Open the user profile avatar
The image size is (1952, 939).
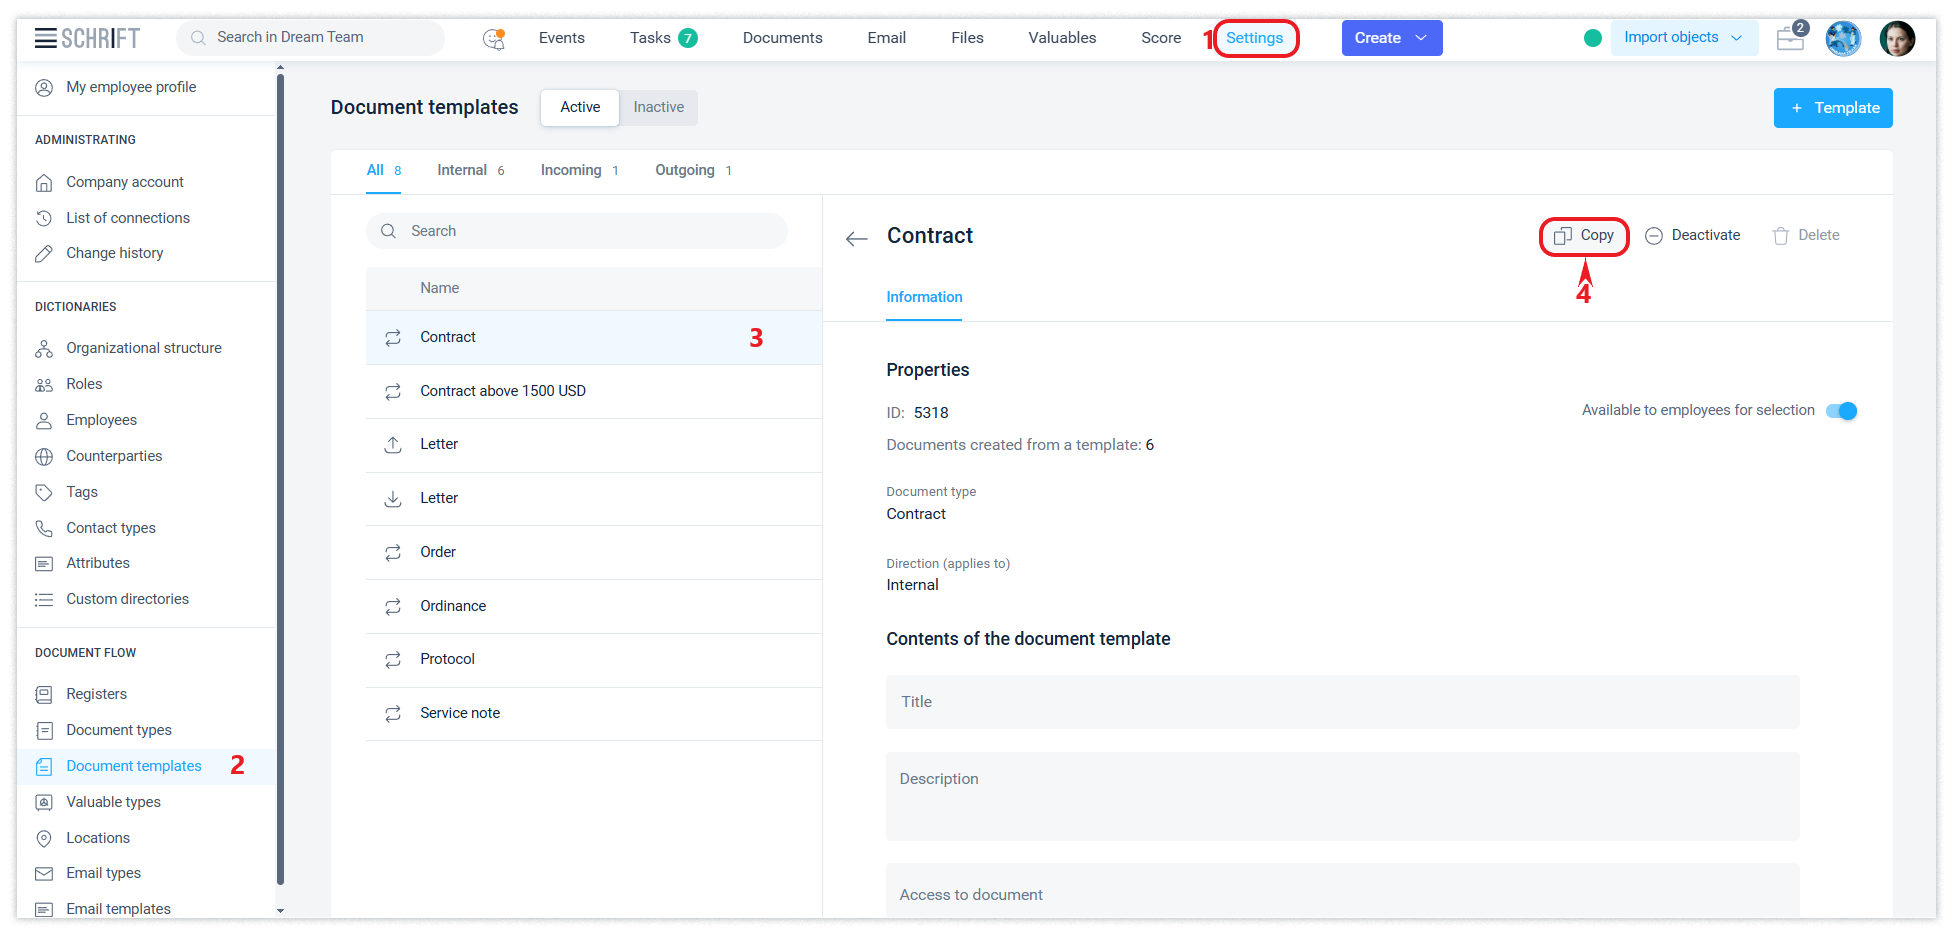click(1896, 39)
